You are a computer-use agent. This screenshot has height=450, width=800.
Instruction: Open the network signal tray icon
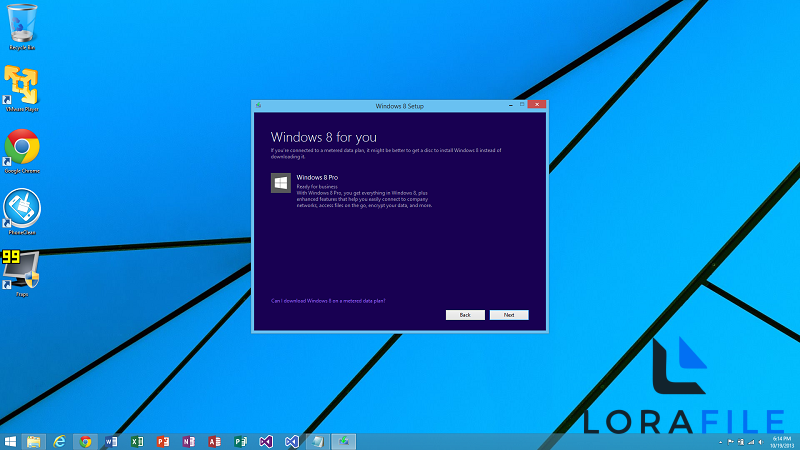(751, 442)
